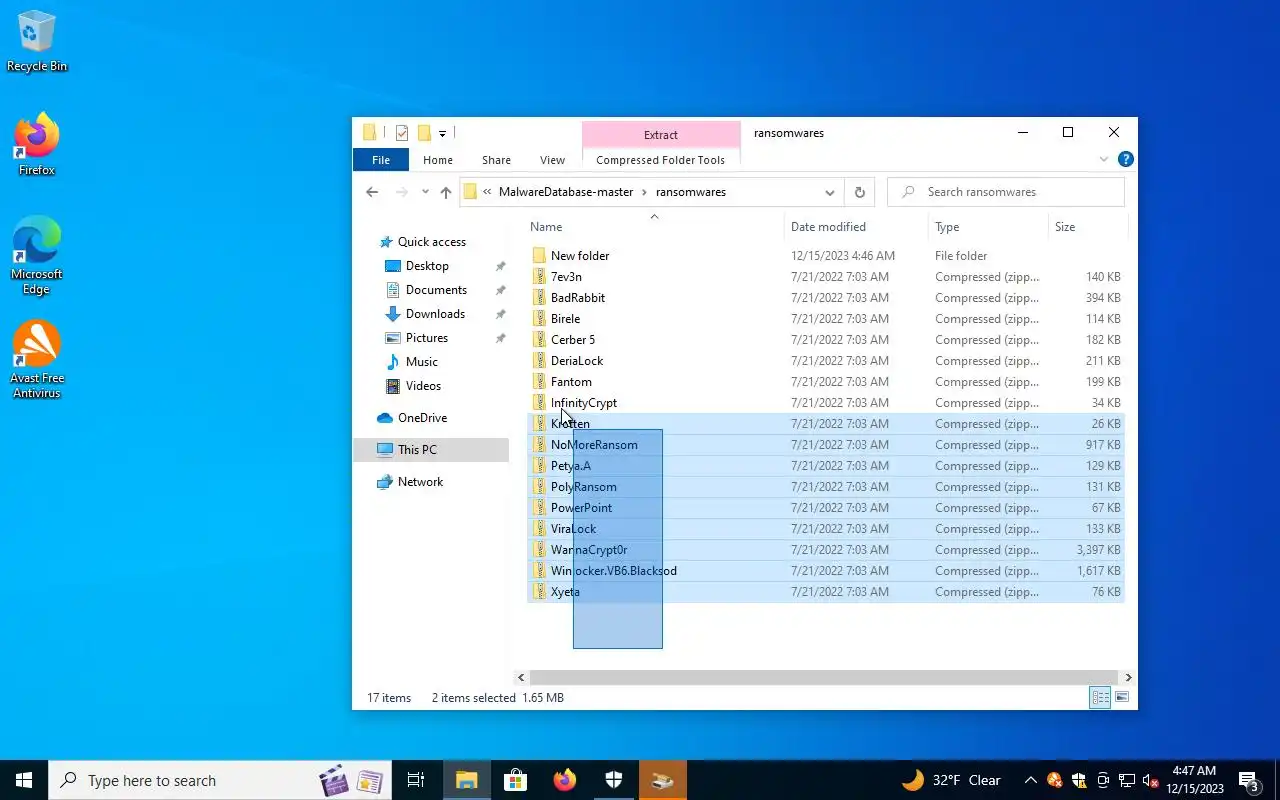Select the Firefox desktop shortcut

click(x=37, y=145)
